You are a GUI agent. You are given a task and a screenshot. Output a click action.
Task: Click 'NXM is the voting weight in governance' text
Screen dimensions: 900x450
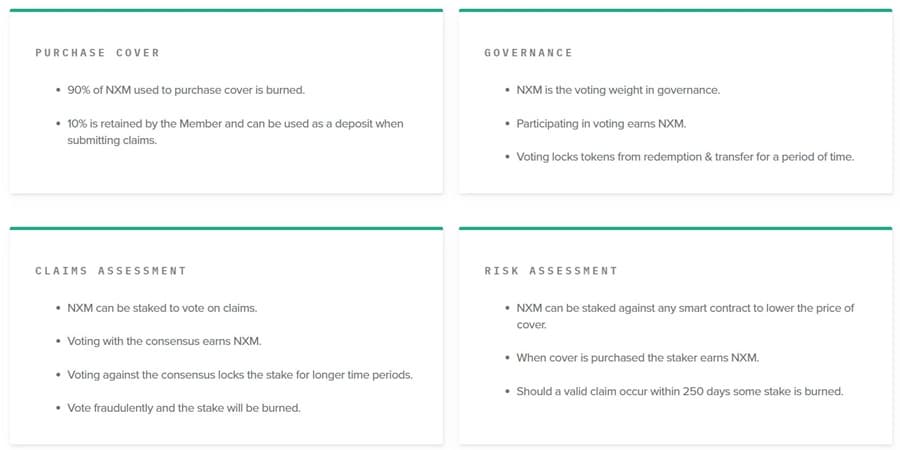(x=618, y=90)
